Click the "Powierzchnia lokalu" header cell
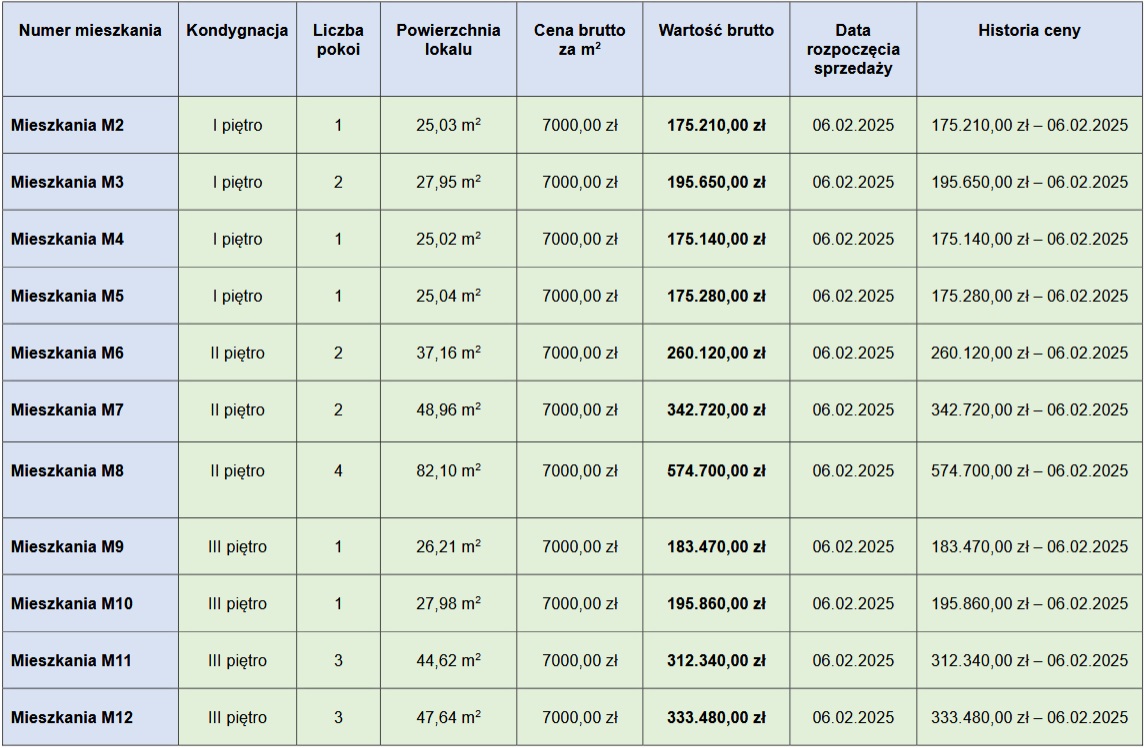Image resolution: width=1145 pixels, height=748 pixels. (x=448, y=40)
